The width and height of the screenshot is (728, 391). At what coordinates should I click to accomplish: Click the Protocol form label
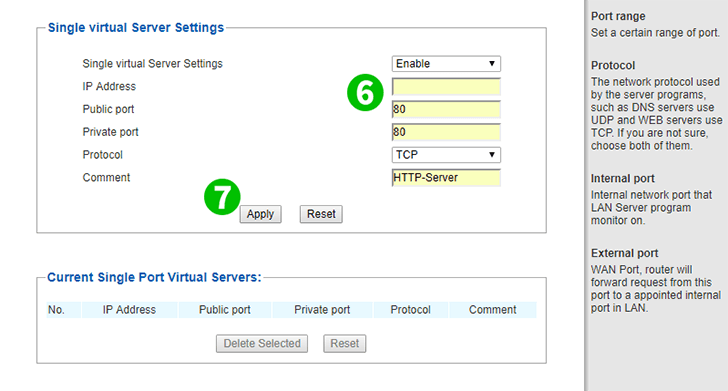pos(103,155)
